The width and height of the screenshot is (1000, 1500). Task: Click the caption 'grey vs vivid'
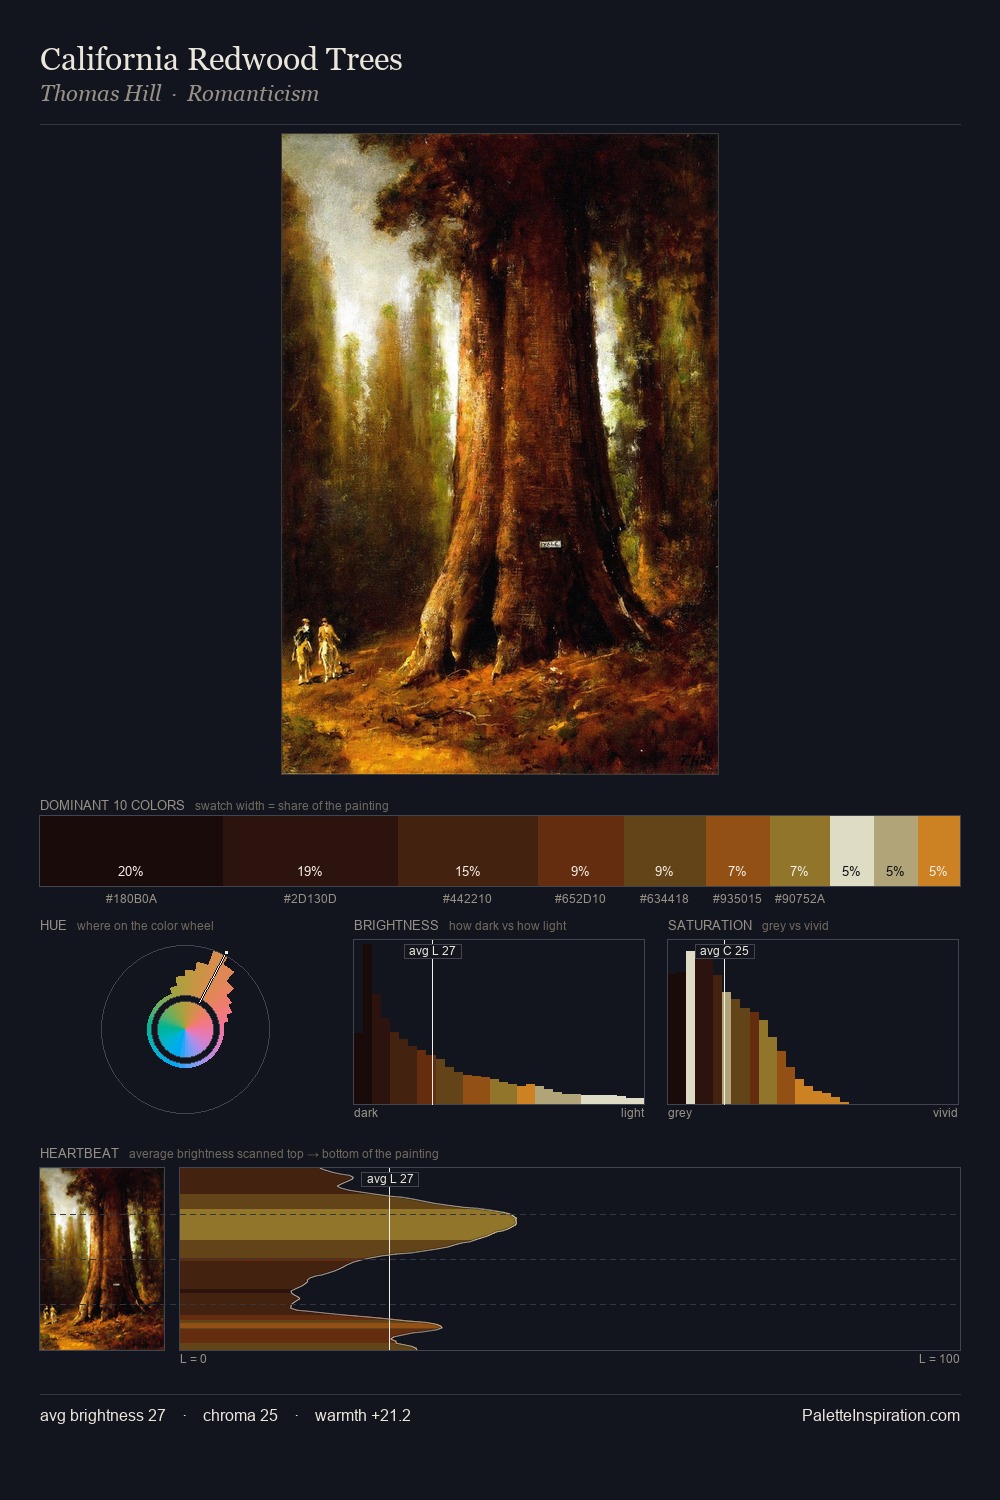[x=795, y=926]
